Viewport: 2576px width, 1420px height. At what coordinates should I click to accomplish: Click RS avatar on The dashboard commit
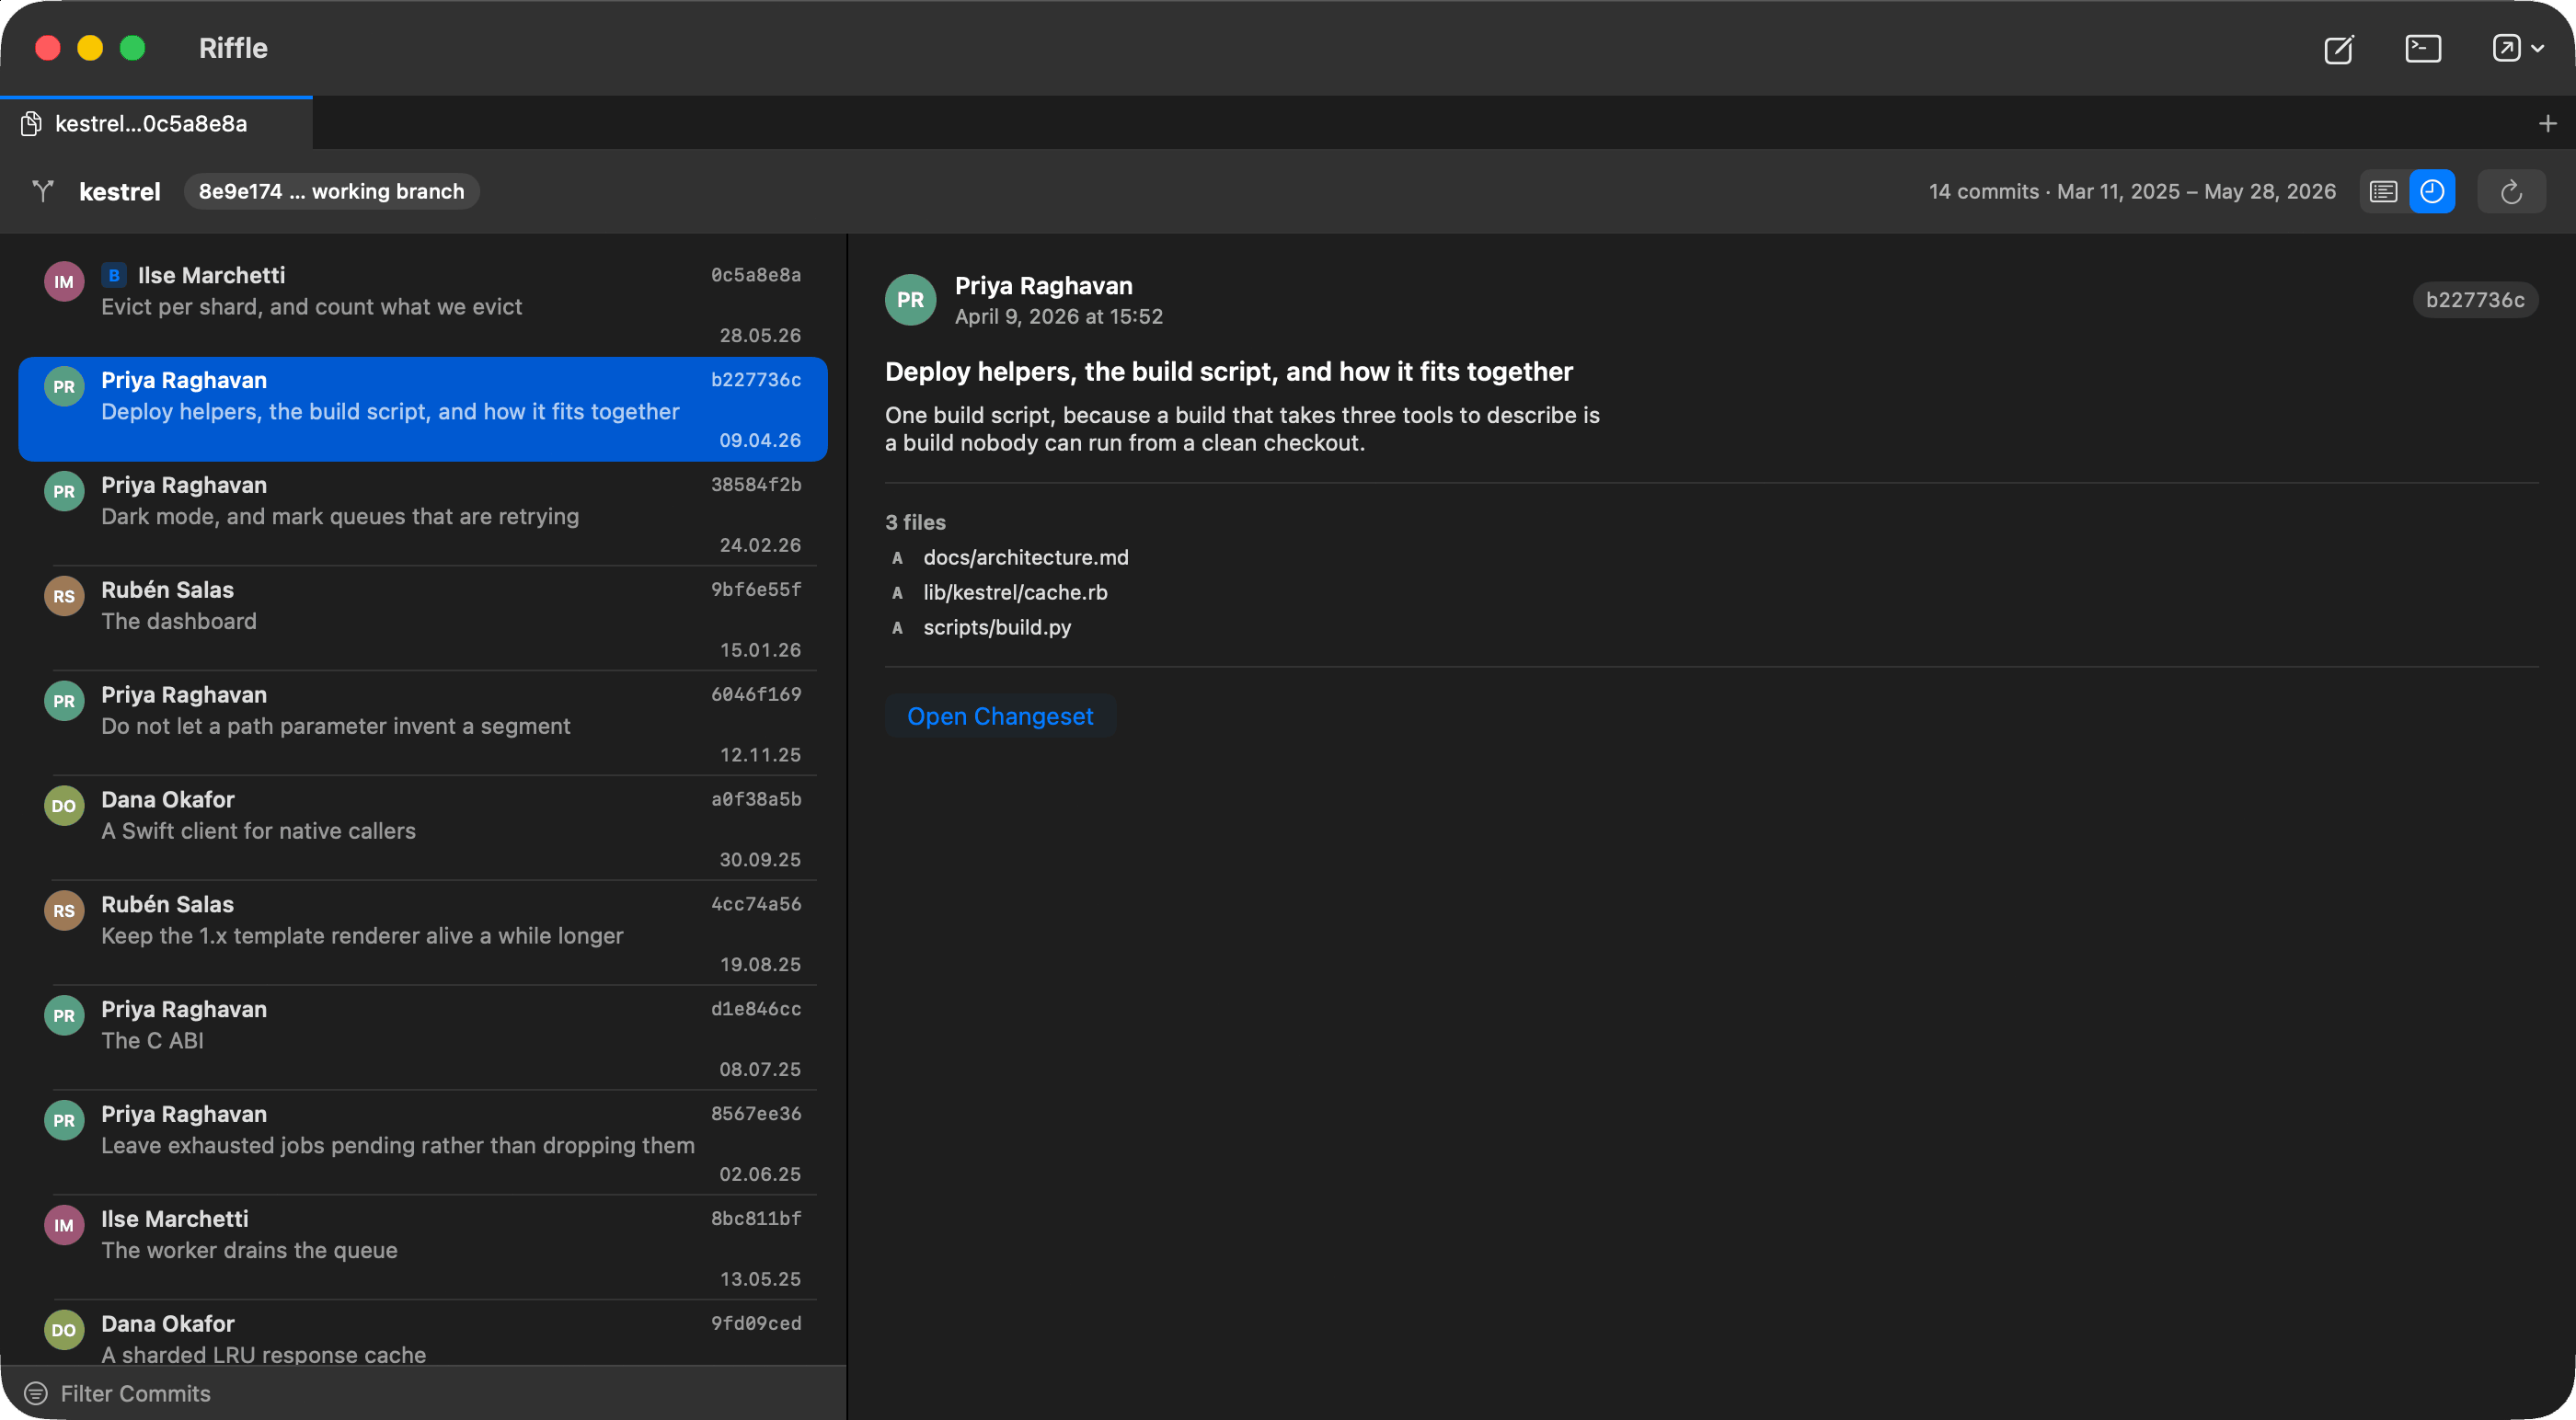click(x=64, y=596)
